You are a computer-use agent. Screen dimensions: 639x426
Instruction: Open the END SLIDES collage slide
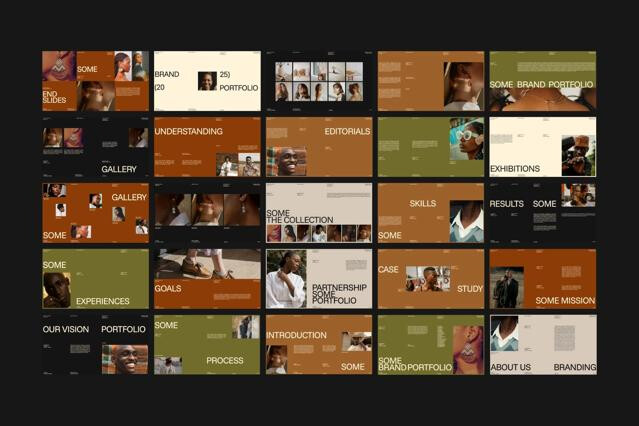point(95,81)
